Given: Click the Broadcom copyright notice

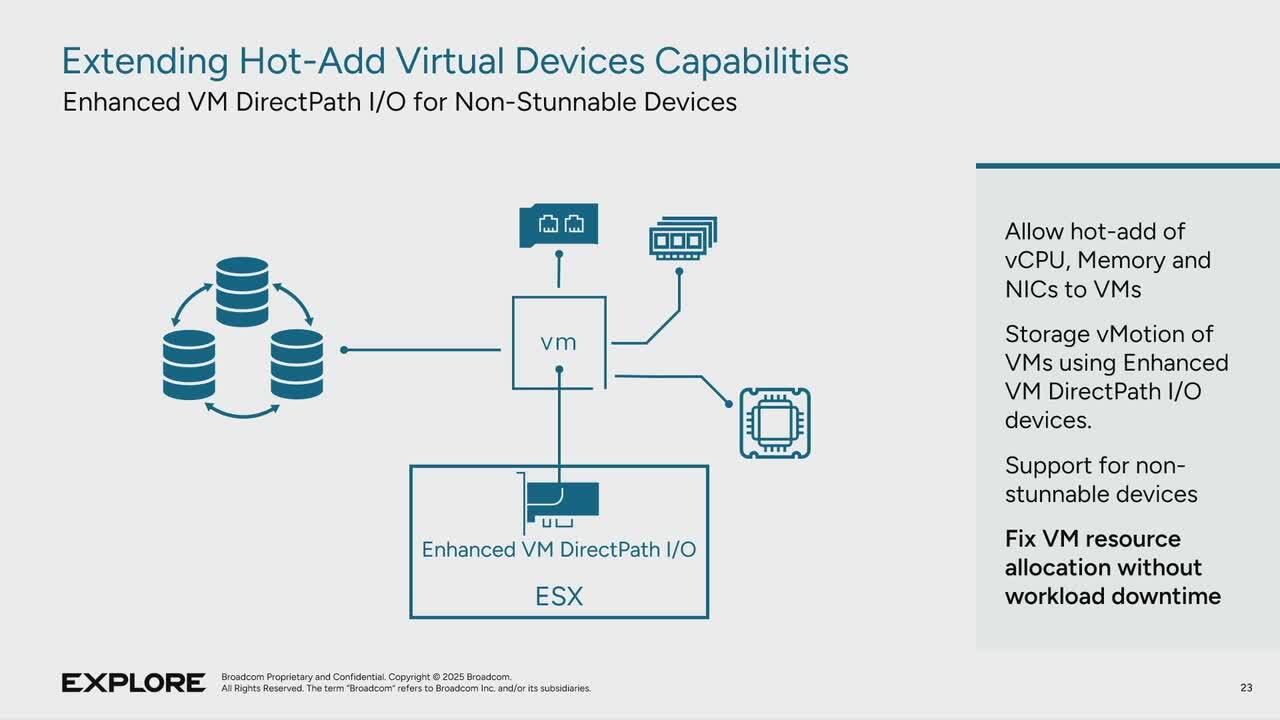Looking at the screenshot, I should point(405,683).
